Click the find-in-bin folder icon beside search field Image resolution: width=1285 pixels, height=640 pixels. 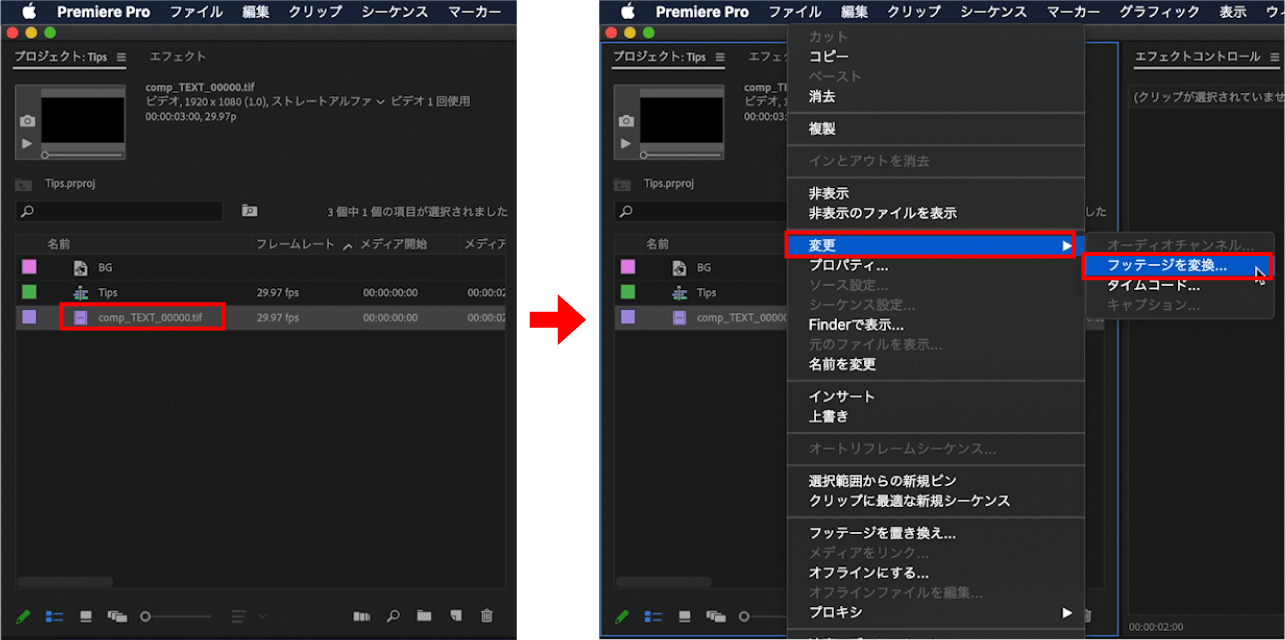point(249,211)
